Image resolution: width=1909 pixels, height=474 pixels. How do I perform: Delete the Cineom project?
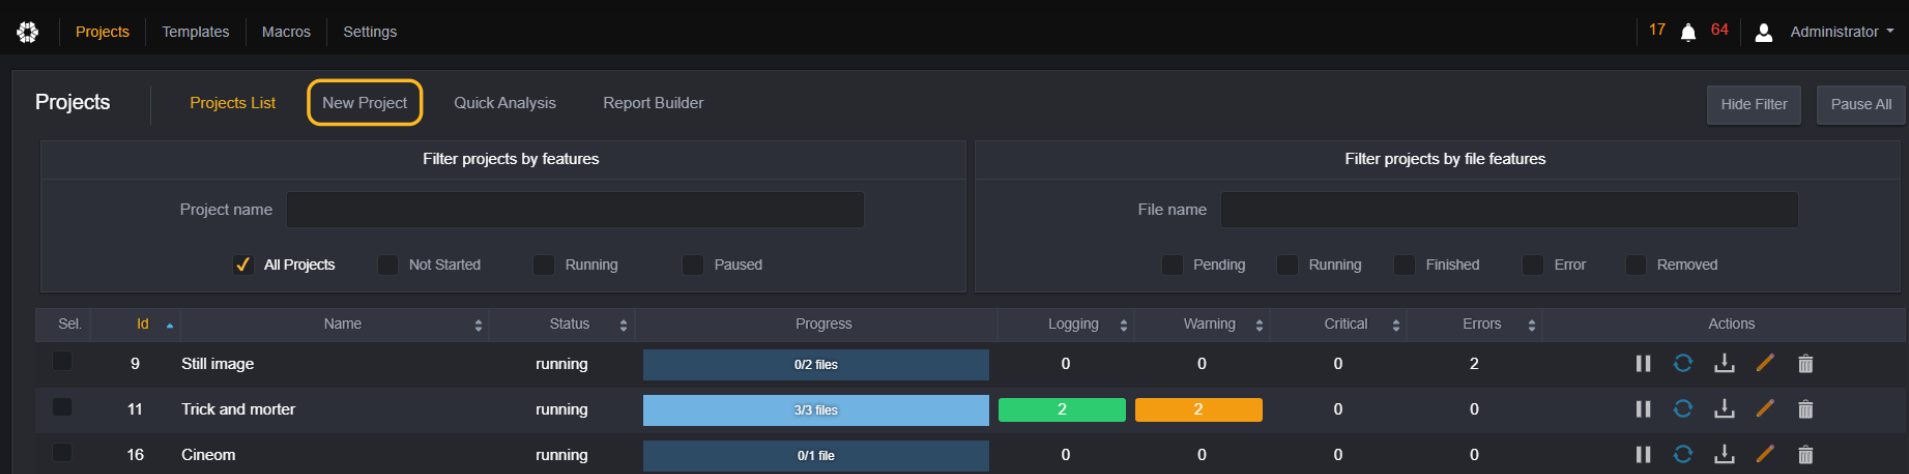1805,455
